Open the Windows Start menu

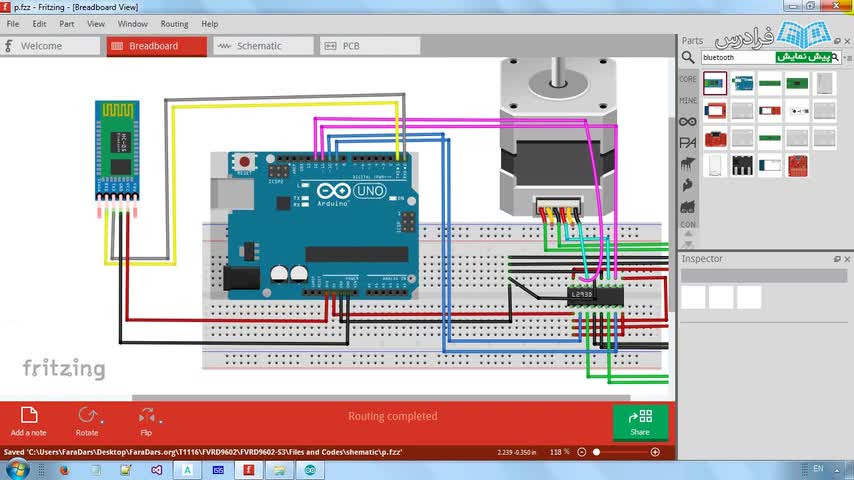(16, 470)
